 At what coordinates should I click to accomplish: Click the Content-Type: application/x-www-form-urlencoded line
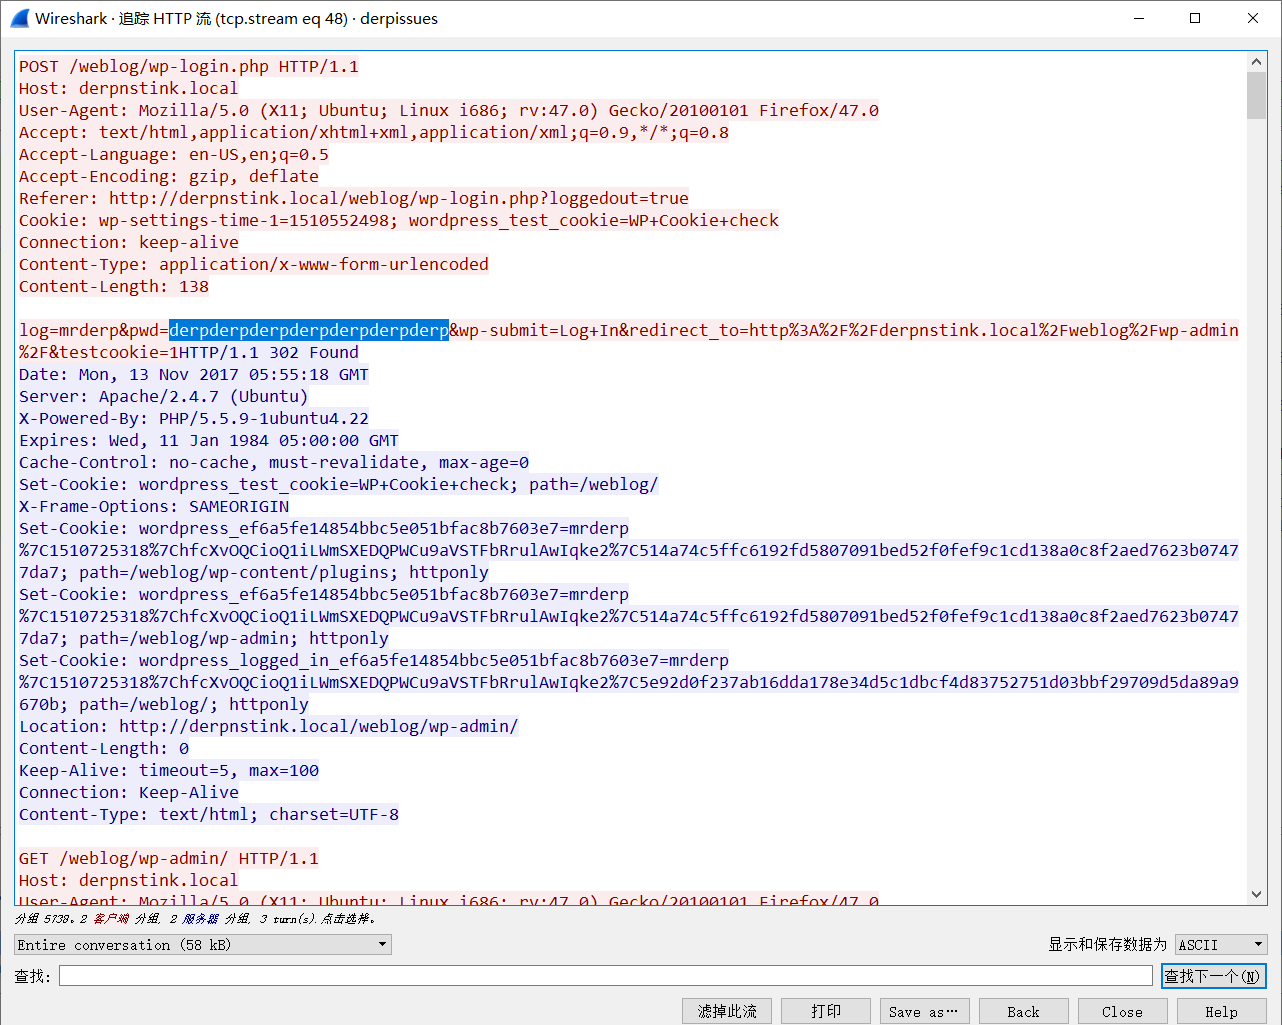(254, 265)
